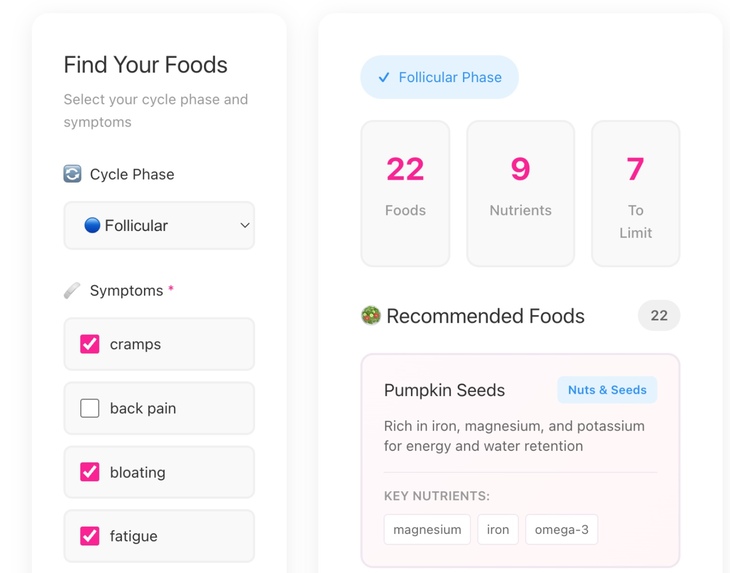Toggle the fatigue checkbox off

click(x=90, y=536)
